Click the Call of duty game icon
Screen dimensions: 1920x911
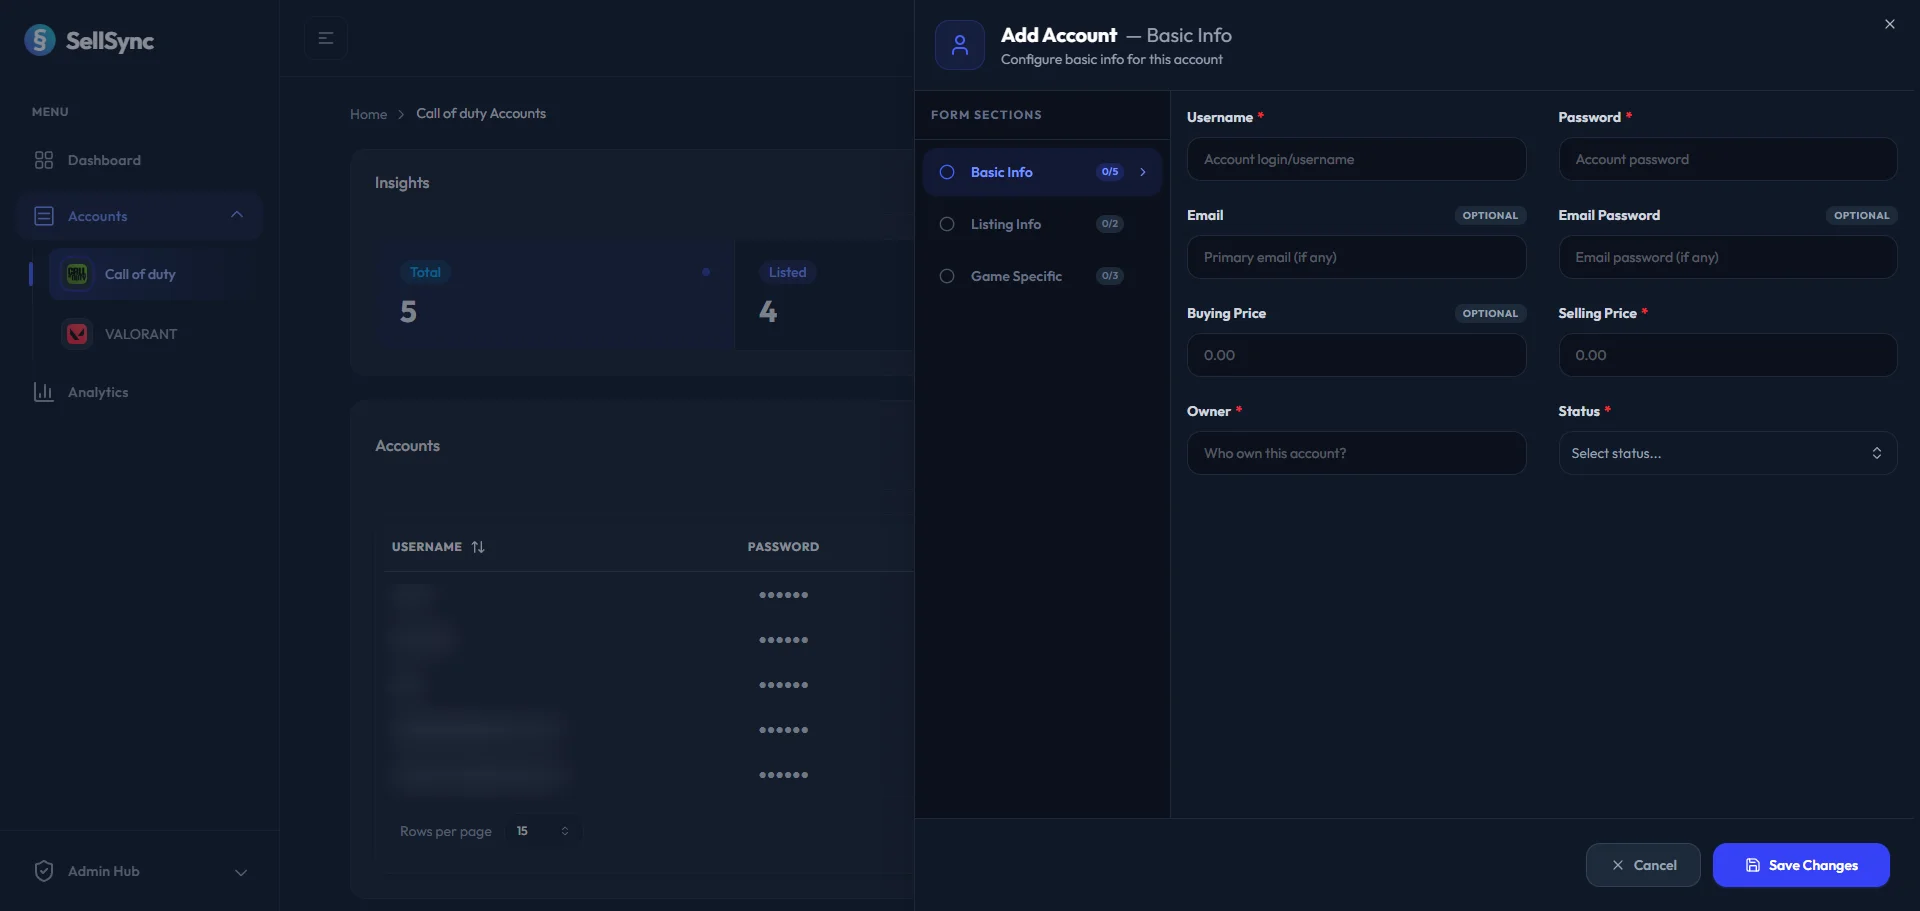click(77, 273)
